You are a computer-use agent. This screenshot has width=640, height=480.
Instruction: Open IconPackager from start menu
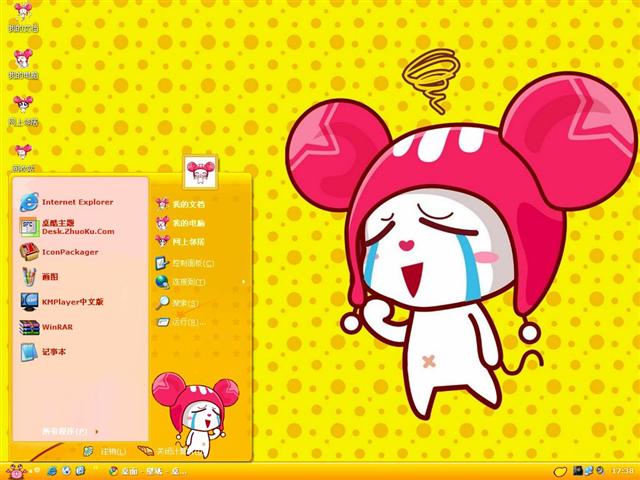[x=59, y=252]
